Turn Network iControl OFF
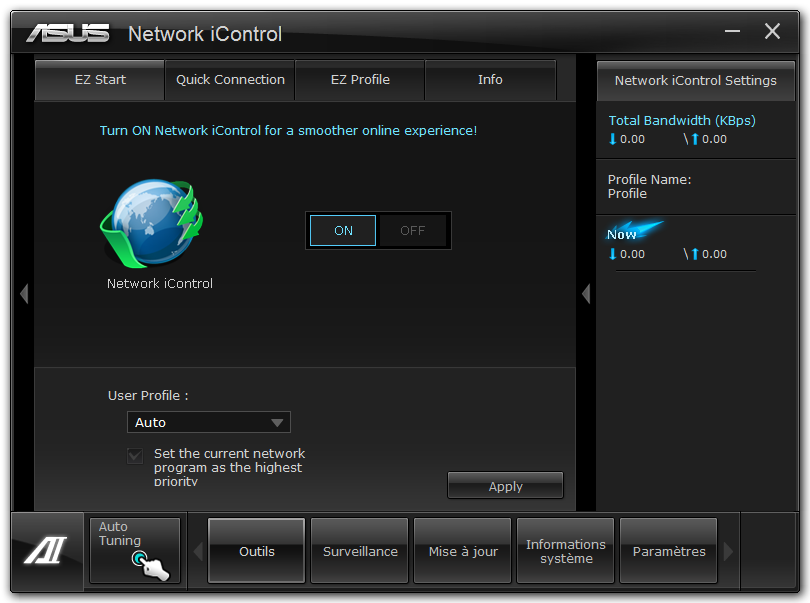The image size is (810, 603). pos(413,230)
